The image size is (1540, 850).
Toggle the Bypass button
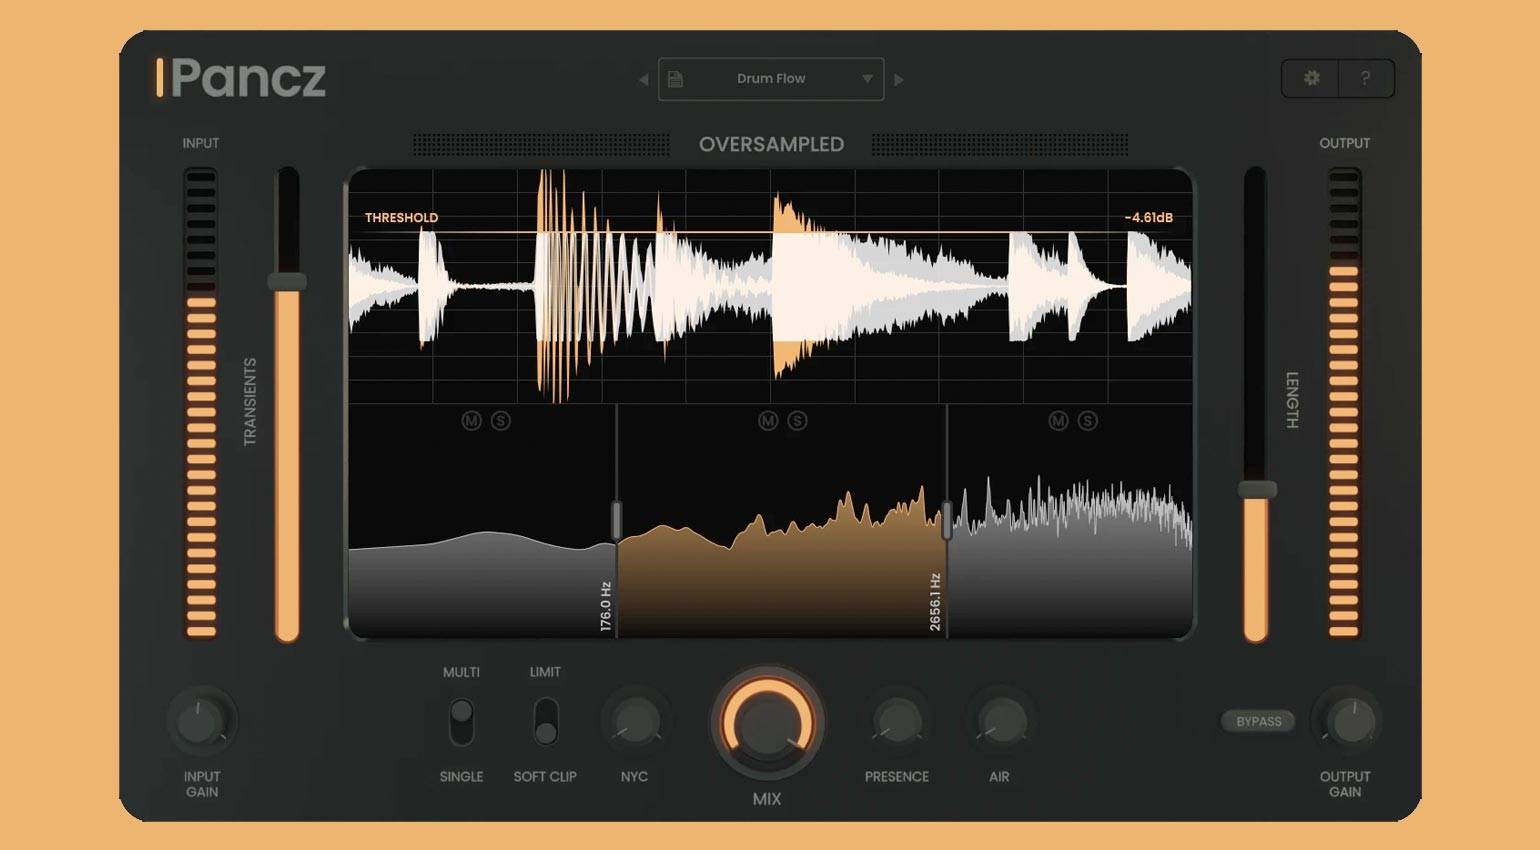(x=1258, y=721)
